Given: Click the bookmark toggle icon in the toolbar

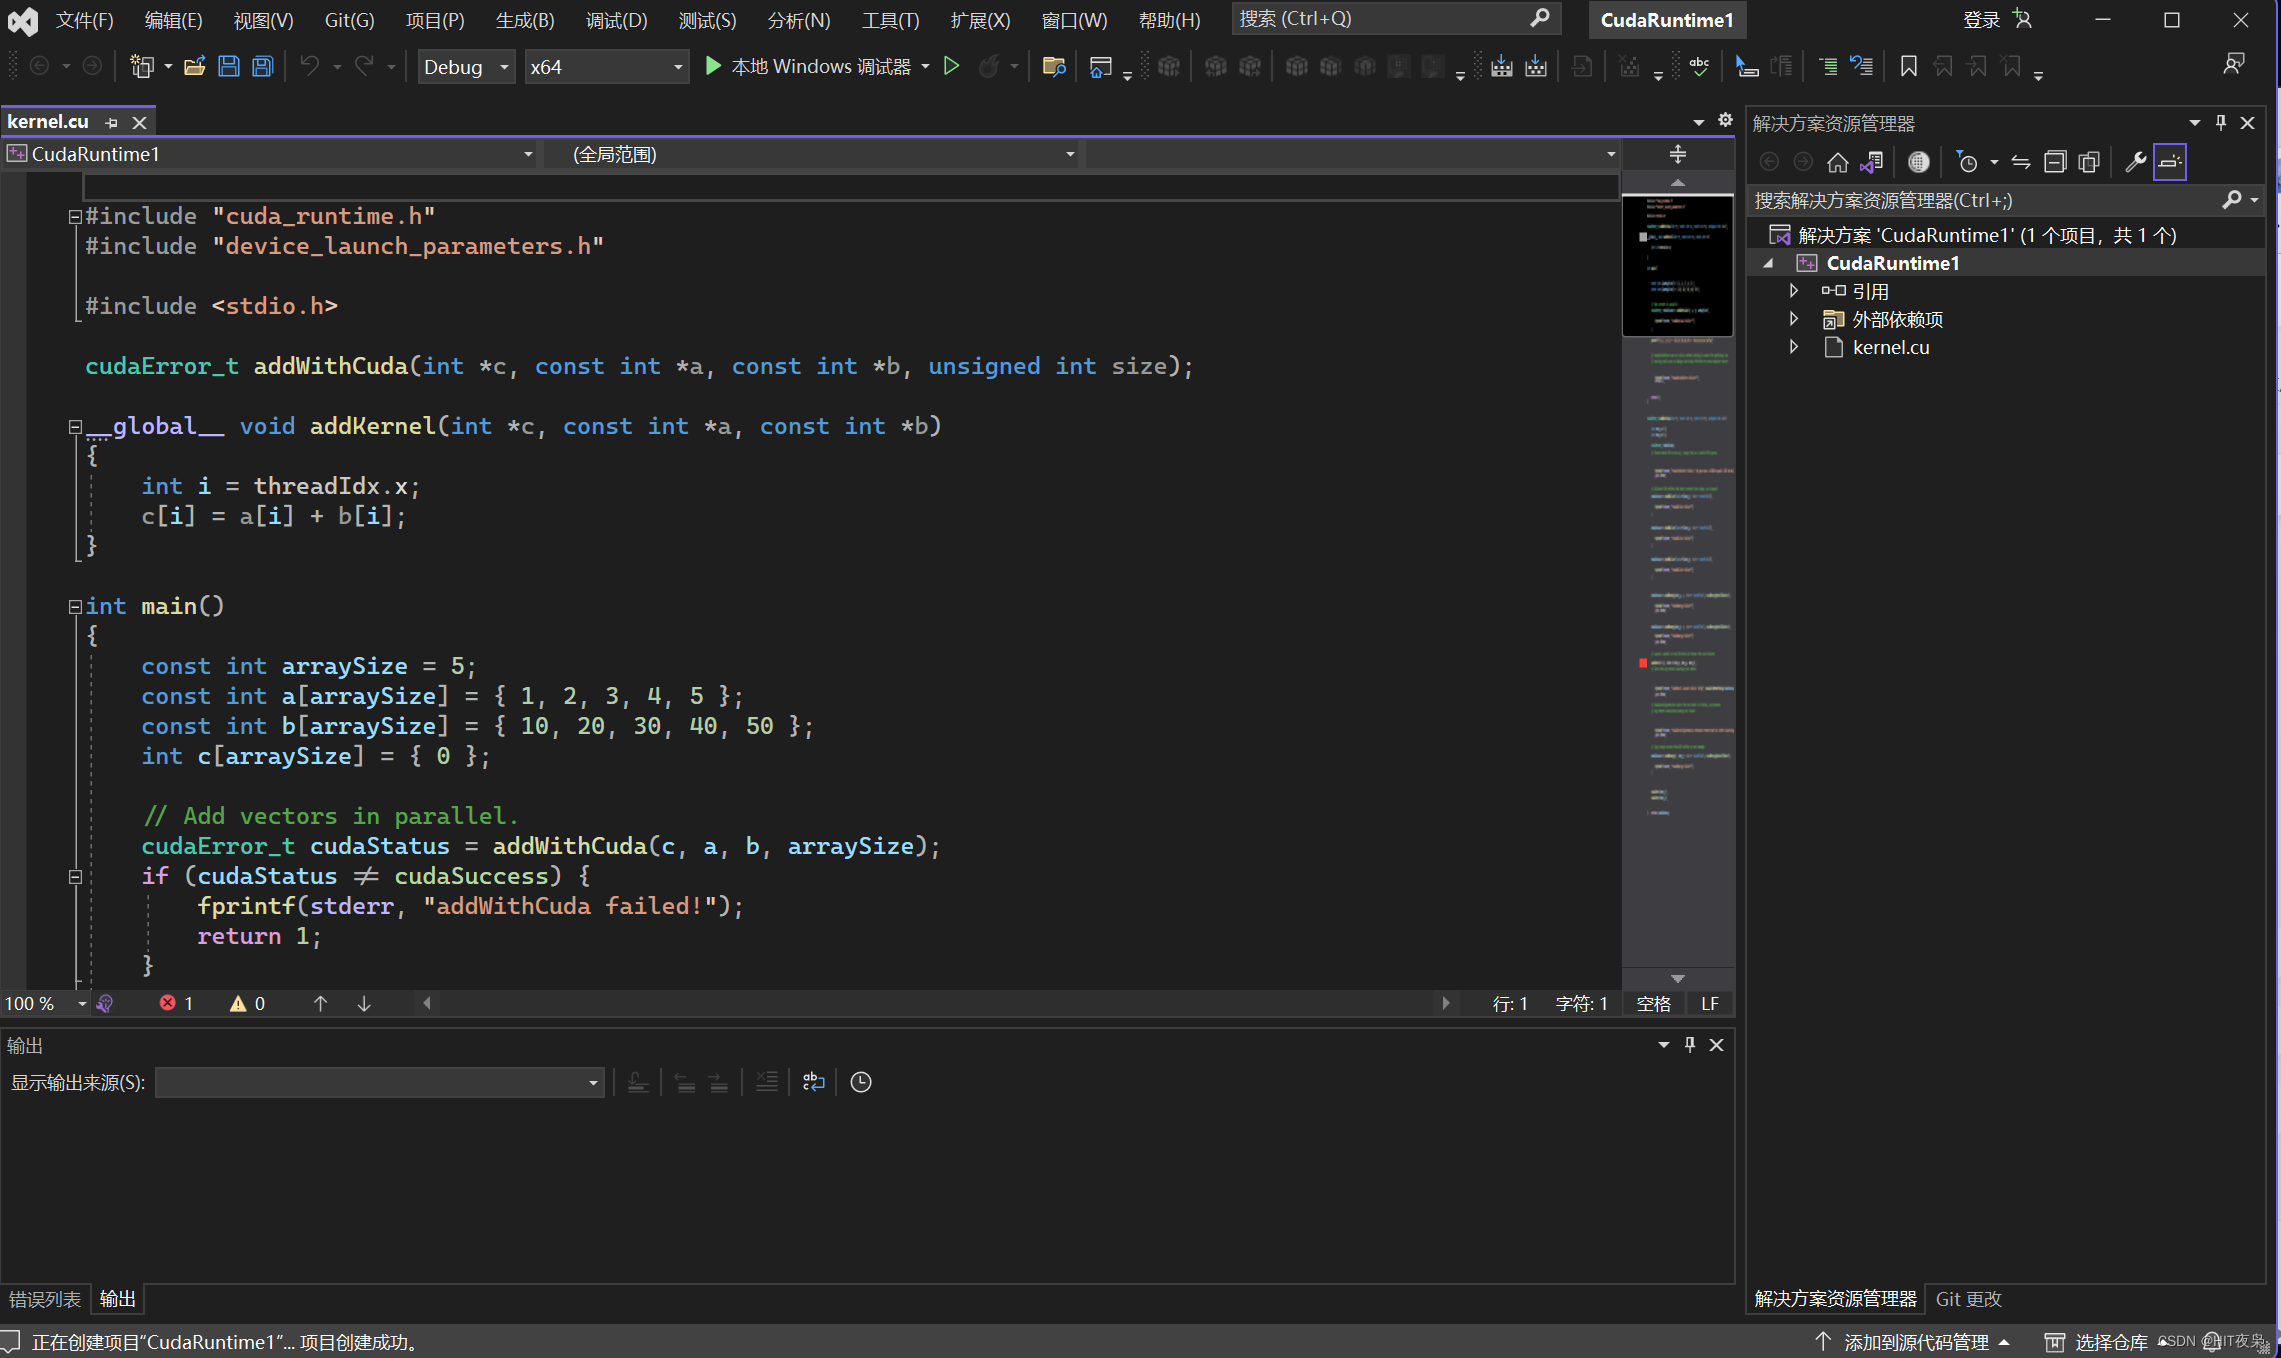Looking at the screenshot, I should (1908, 67).
